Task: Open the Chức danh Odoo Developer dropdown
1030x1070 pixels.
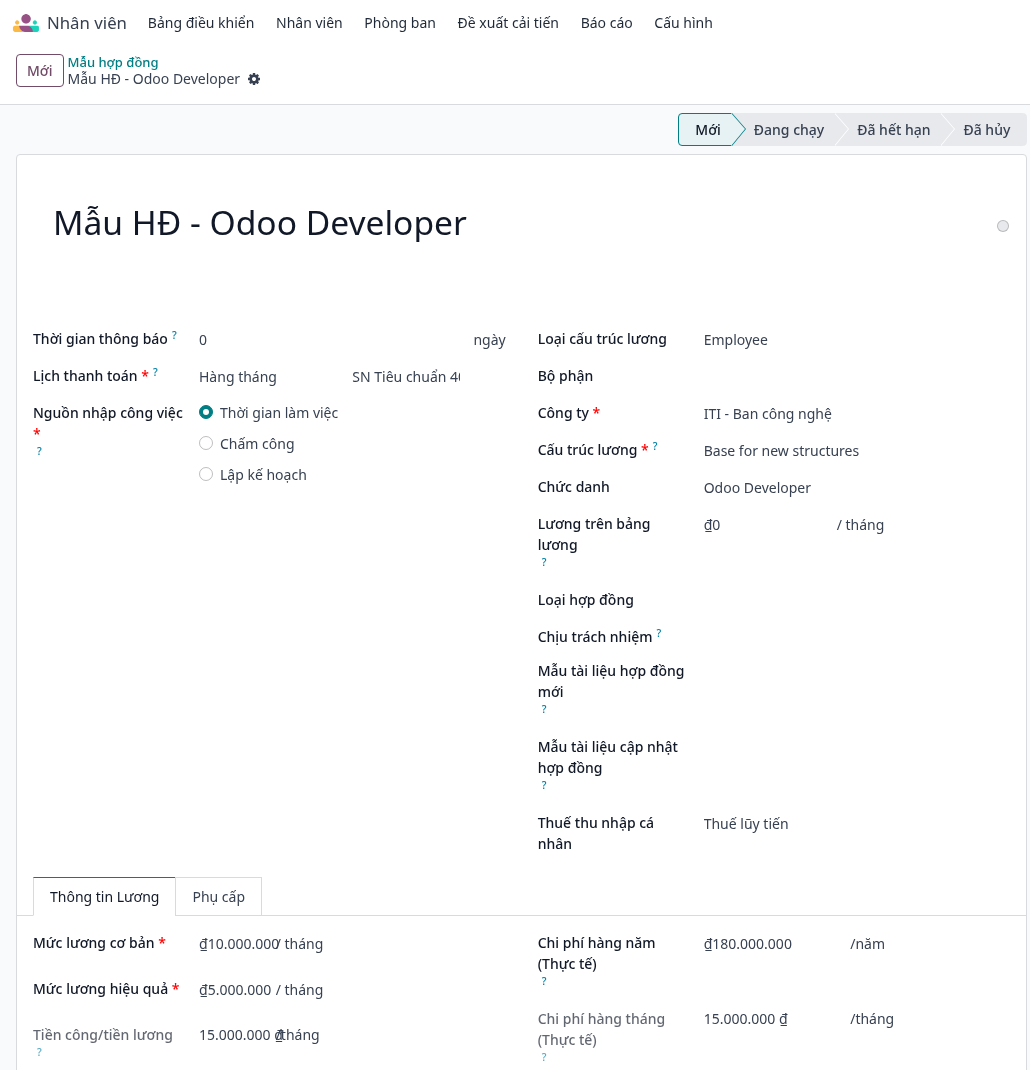Action: [x=857, y=487]
